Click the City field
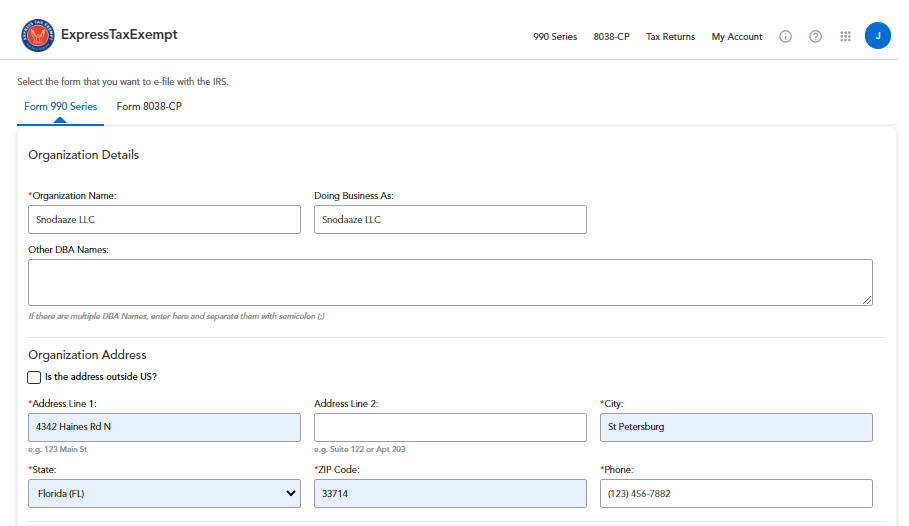Image resolution: width=909 pixels, height=526 pixels. [x=736, y=427]
